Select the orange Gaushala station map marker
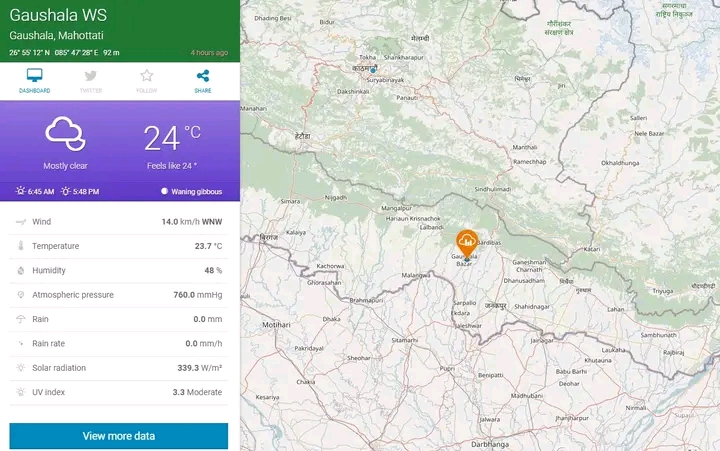Viewport: 720px width, 451px height. (466, 241)
